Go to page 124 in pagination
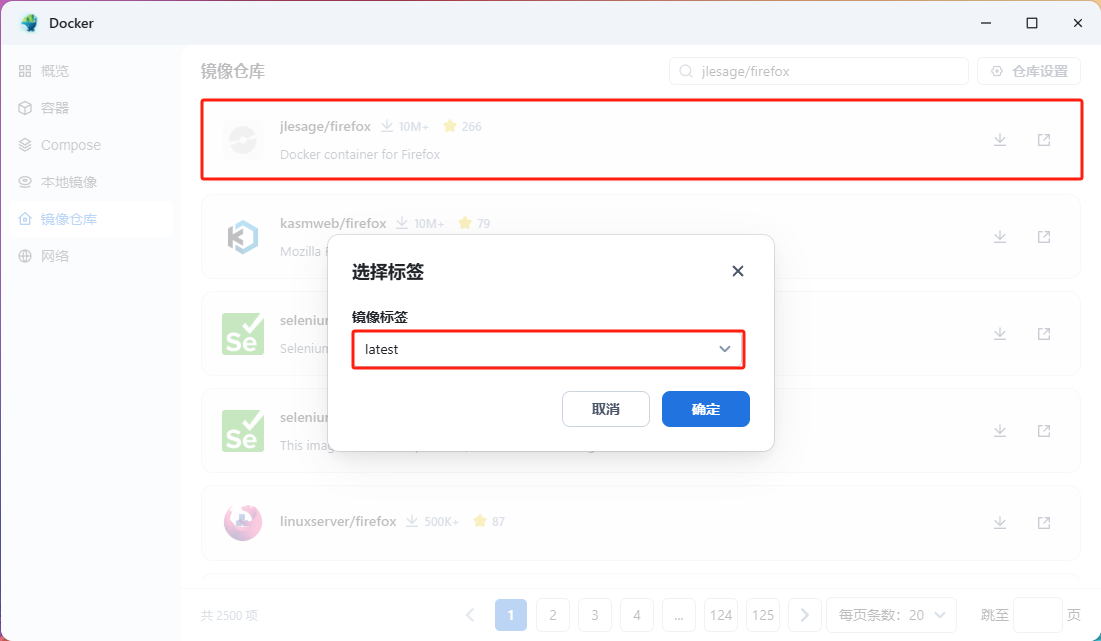1101x641 pixels. [721, 615]
